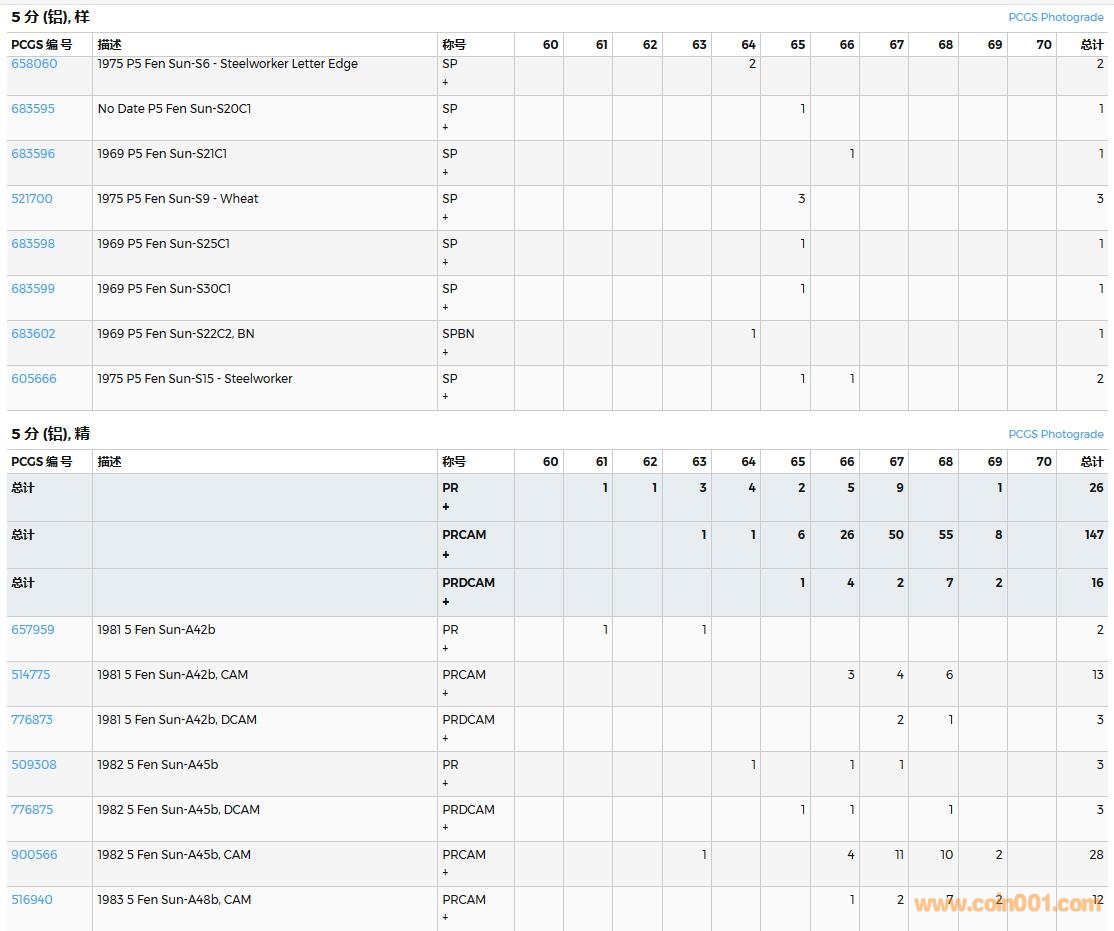Click the 总计 column header in proof table

click(x=1092, y=462)
